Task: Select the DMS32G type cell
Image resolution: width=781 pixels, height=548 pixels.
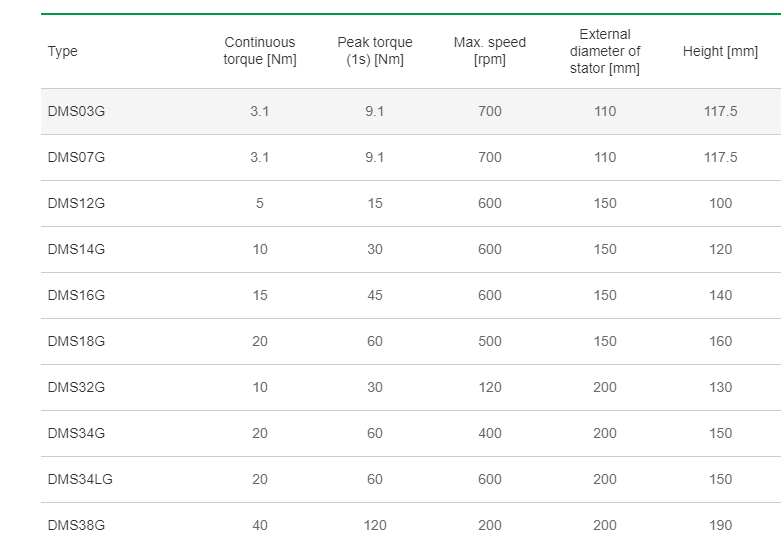Action: (76, 387)
